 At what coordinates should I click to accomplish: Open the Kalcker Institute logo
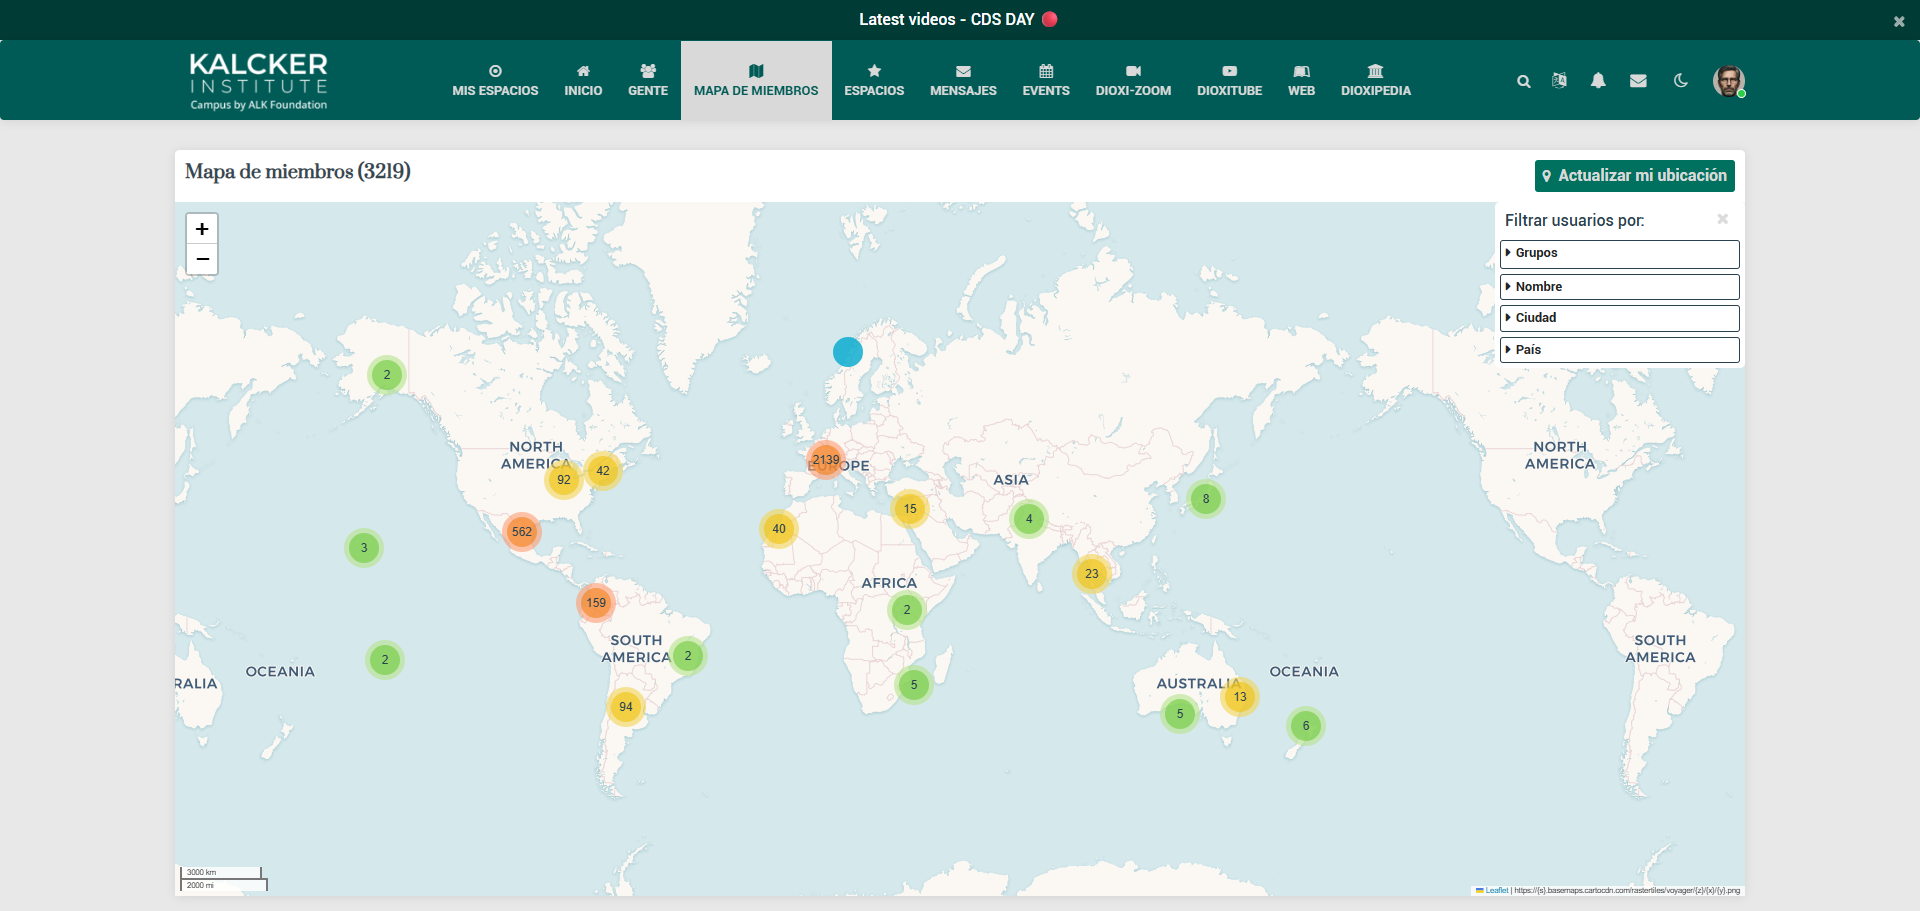pyautogui.click(x=259, y=81)
